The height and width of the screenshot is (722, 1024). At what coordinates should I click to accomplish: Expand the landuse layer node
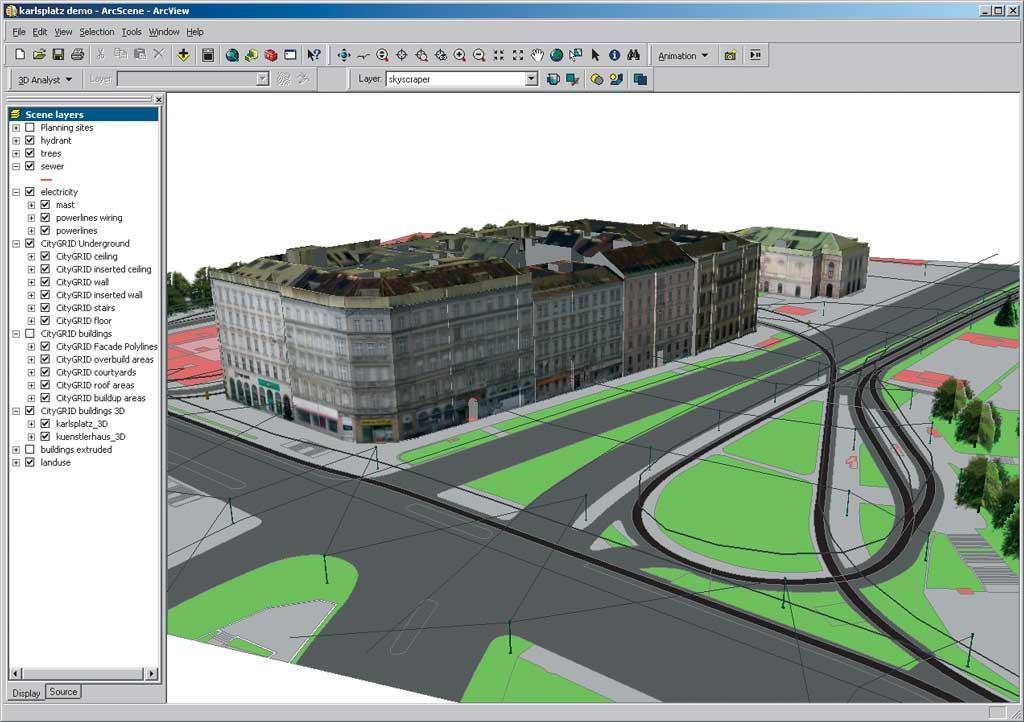pos(16,463)
